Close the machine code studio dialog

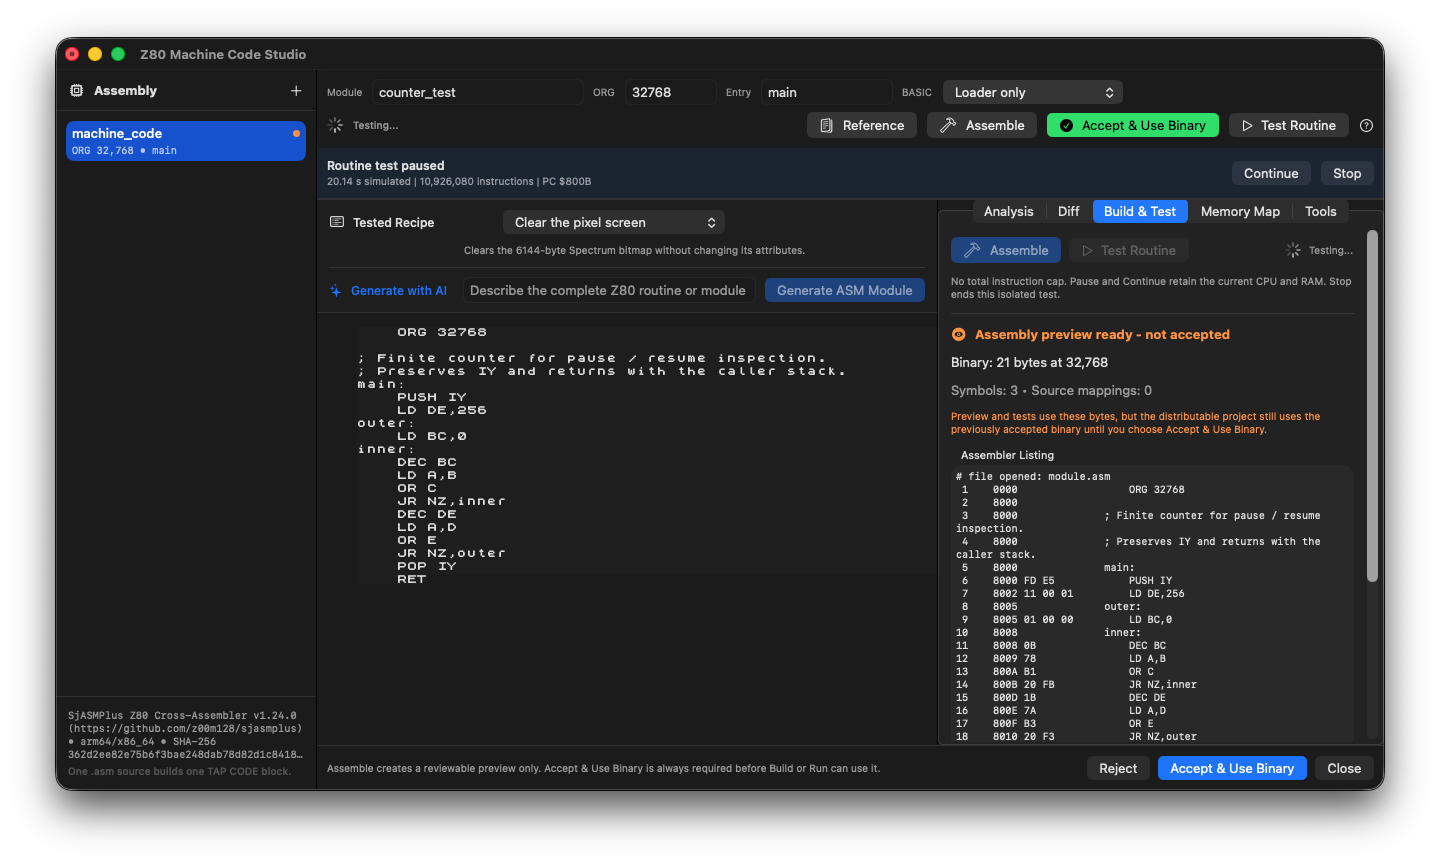pyautogui.click(x=1344, y=769)
